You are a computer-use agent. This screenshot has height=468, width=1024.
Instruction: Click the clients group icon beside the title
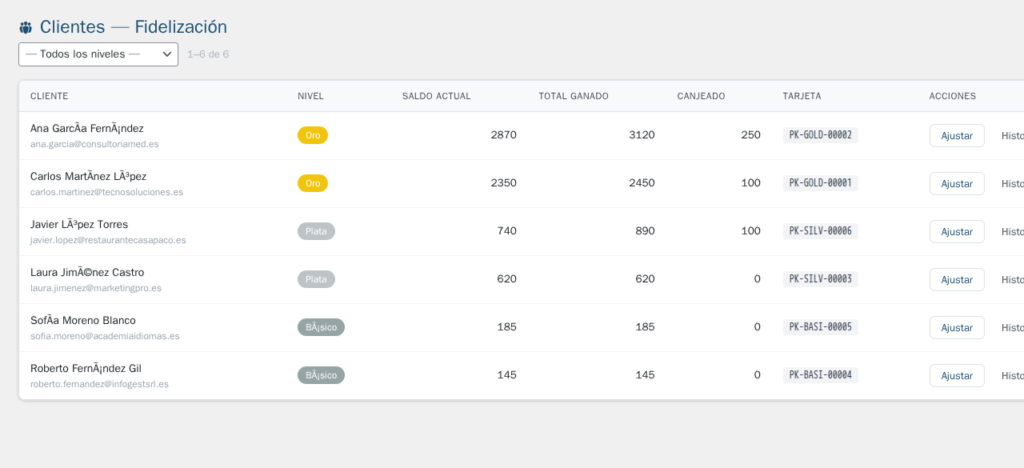click(25, 27)
